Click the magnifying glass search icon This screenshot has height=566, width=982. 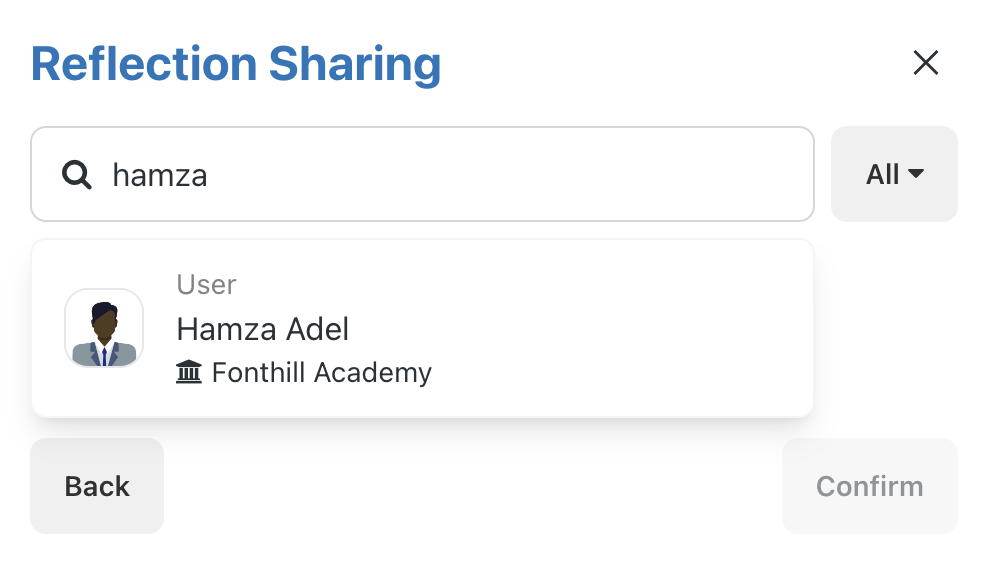(76, 175)
